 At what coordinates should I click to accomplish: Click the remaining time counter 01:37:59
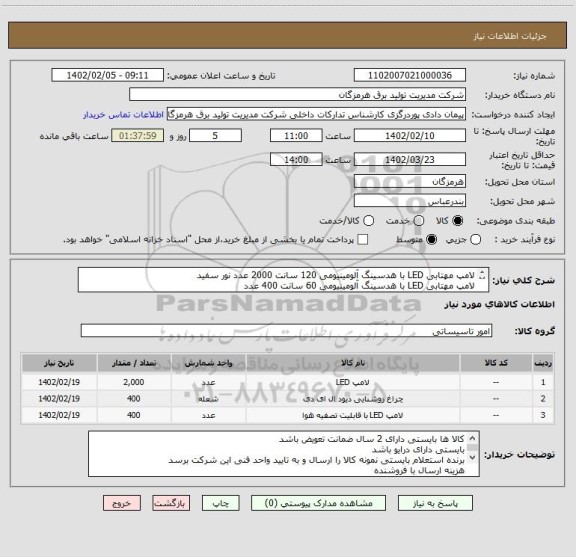tap(138, 136)
